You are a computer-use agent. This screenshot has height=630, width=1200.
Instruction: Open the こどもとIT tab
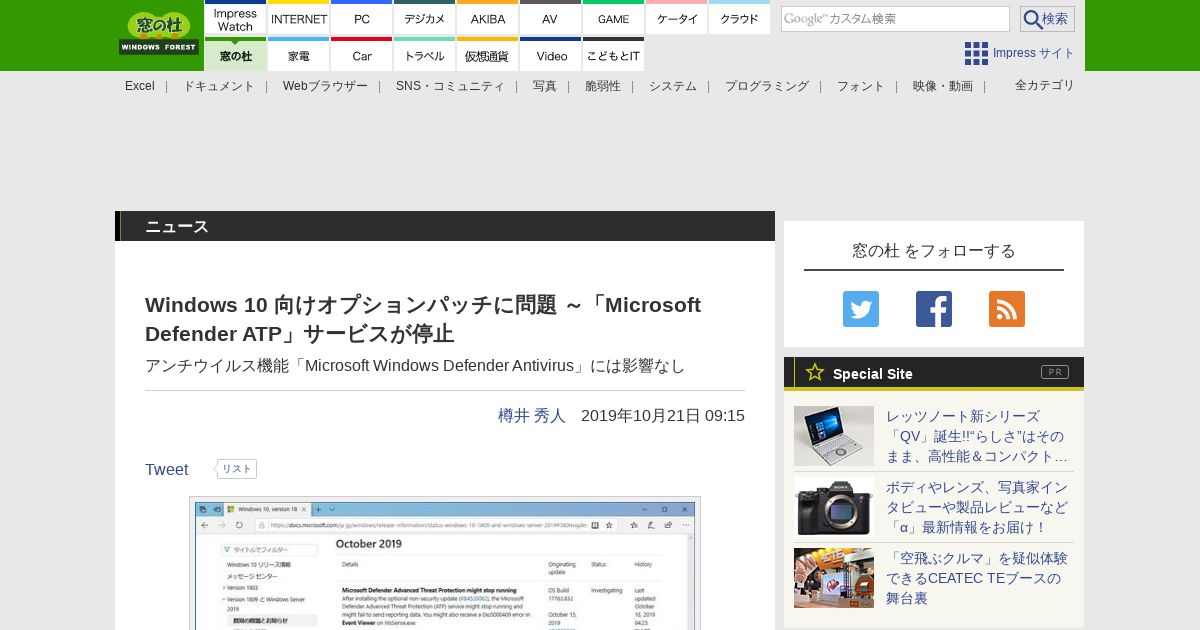614,55
